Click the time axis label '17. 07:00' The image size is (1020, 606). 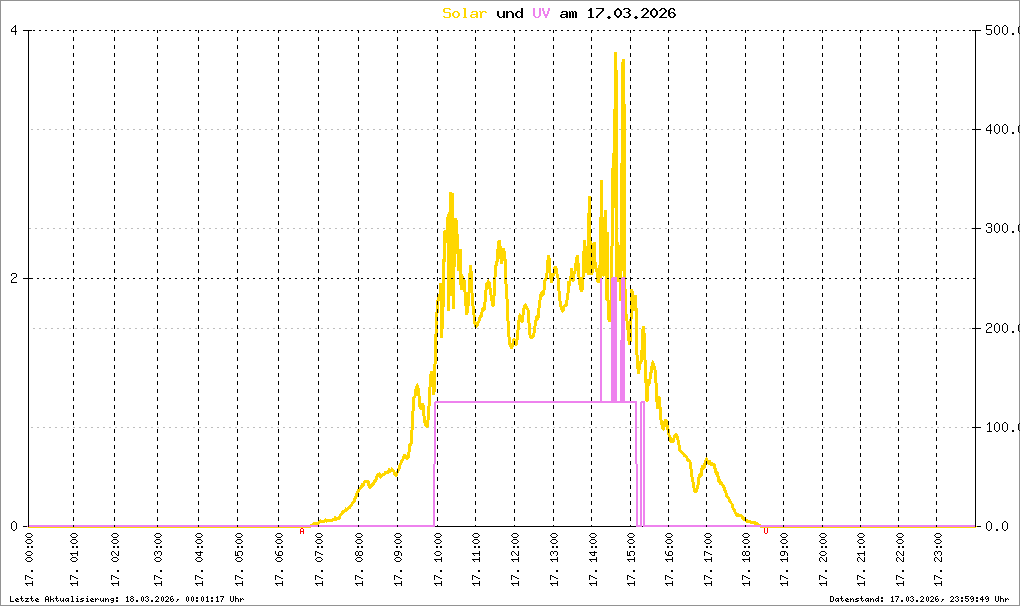319,559
